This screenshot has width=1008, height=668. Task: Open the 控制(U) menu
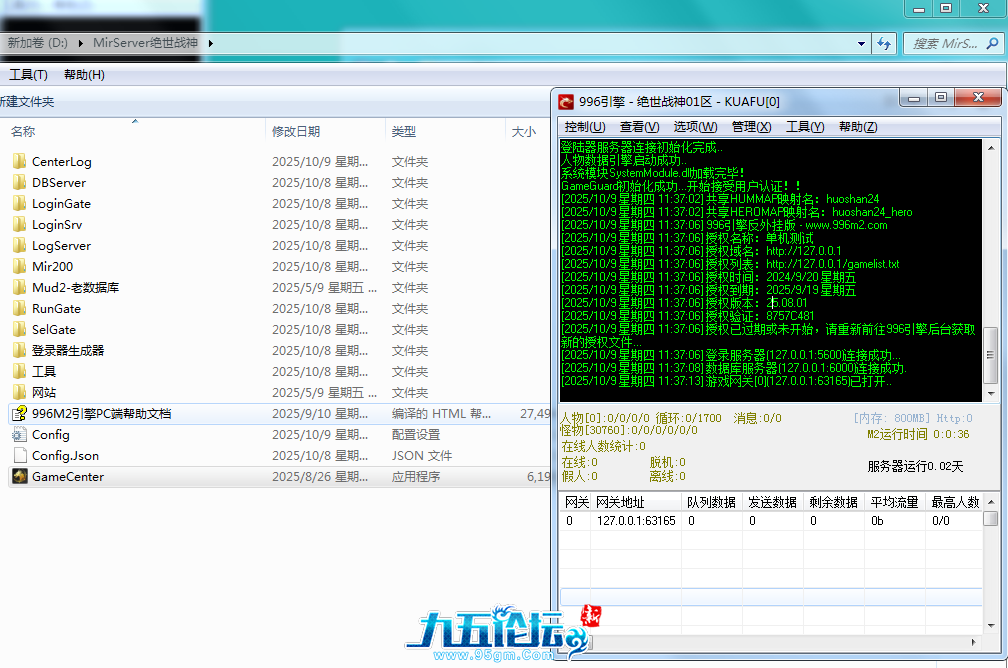(584, 127)
